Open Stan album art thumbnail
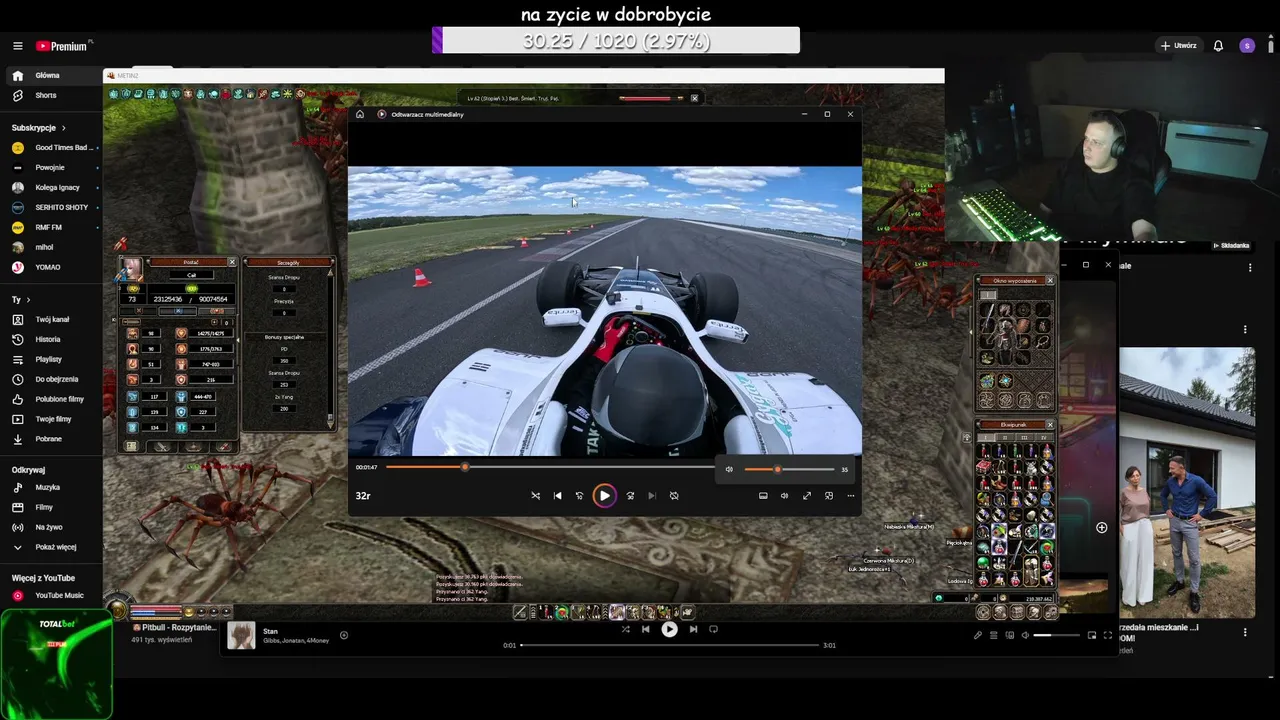The image size is (1280, 720). tap(241, 635)
